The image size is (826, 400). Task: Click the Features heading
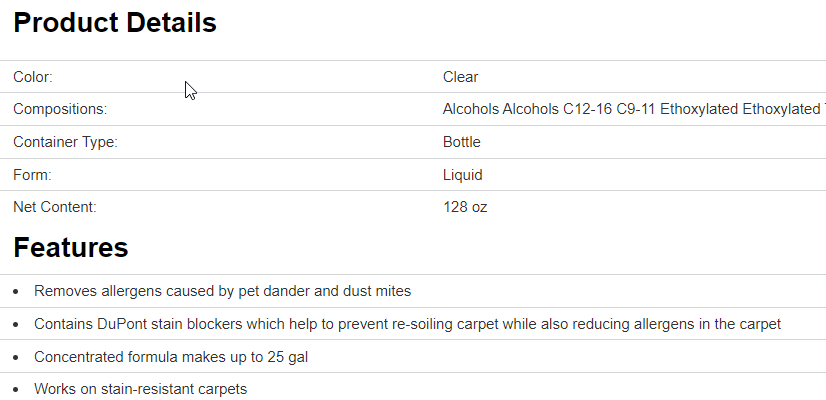pos(71,248)
